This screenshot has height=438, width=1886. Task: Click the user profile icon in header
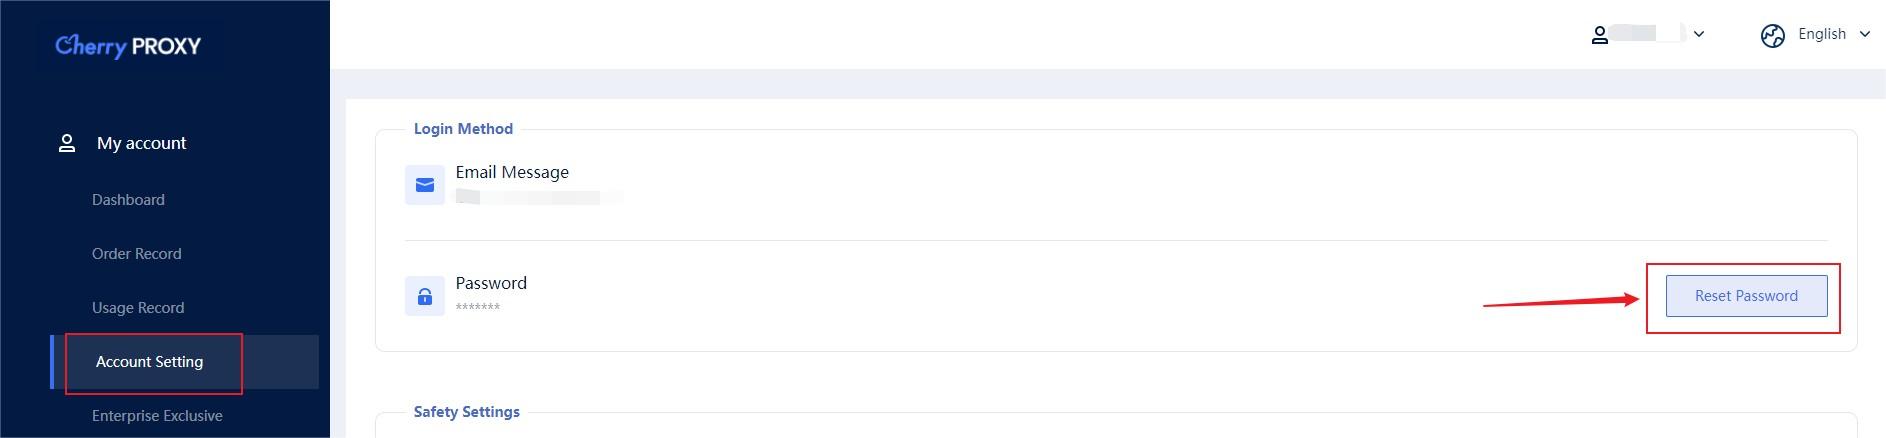pos(1600,35)
